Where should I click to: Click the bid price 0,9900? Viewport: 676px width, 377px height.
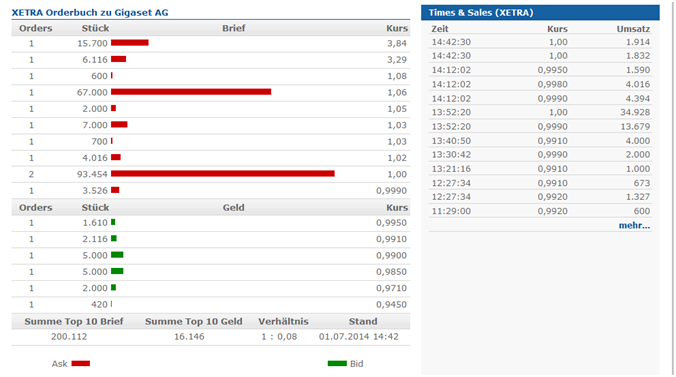pos(391,255)
